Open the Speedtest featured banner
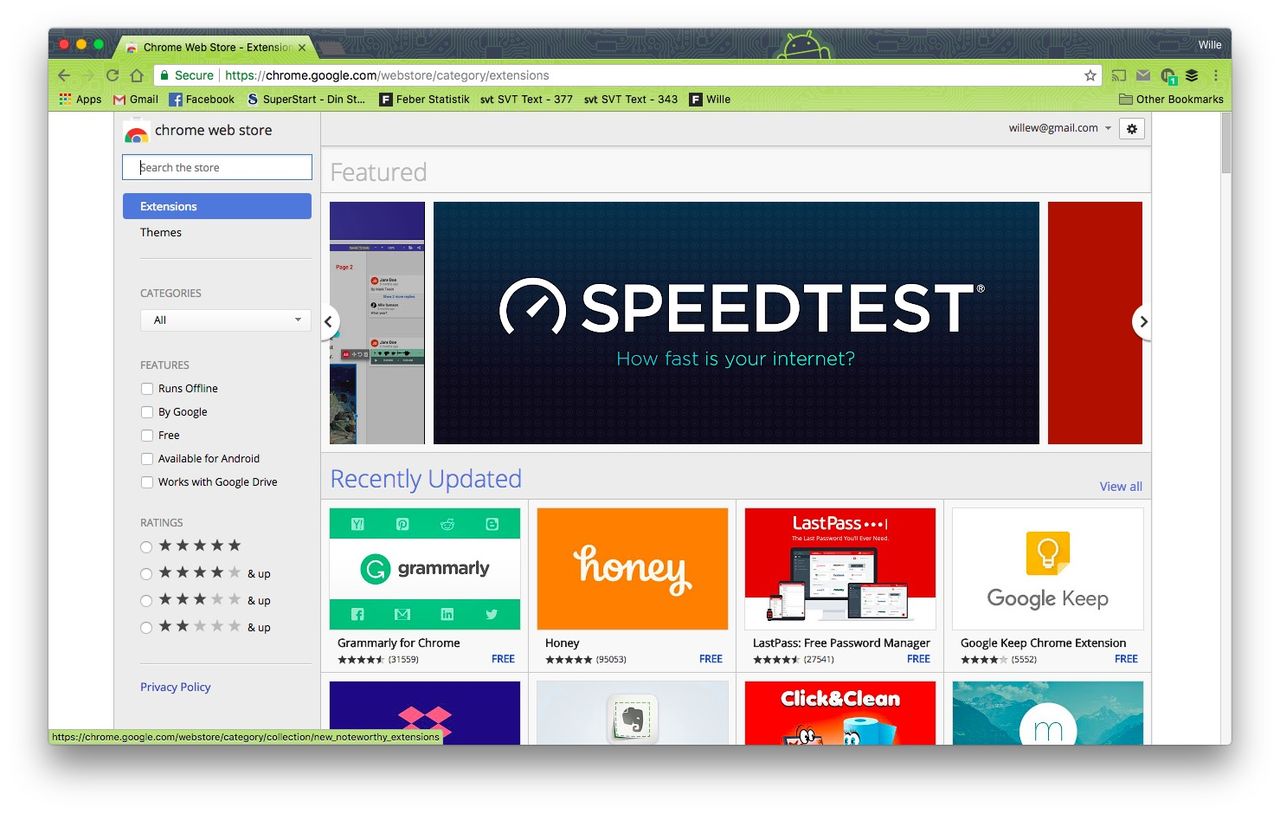Screen dimensions: 1280x814 click(x=736, y=323)
